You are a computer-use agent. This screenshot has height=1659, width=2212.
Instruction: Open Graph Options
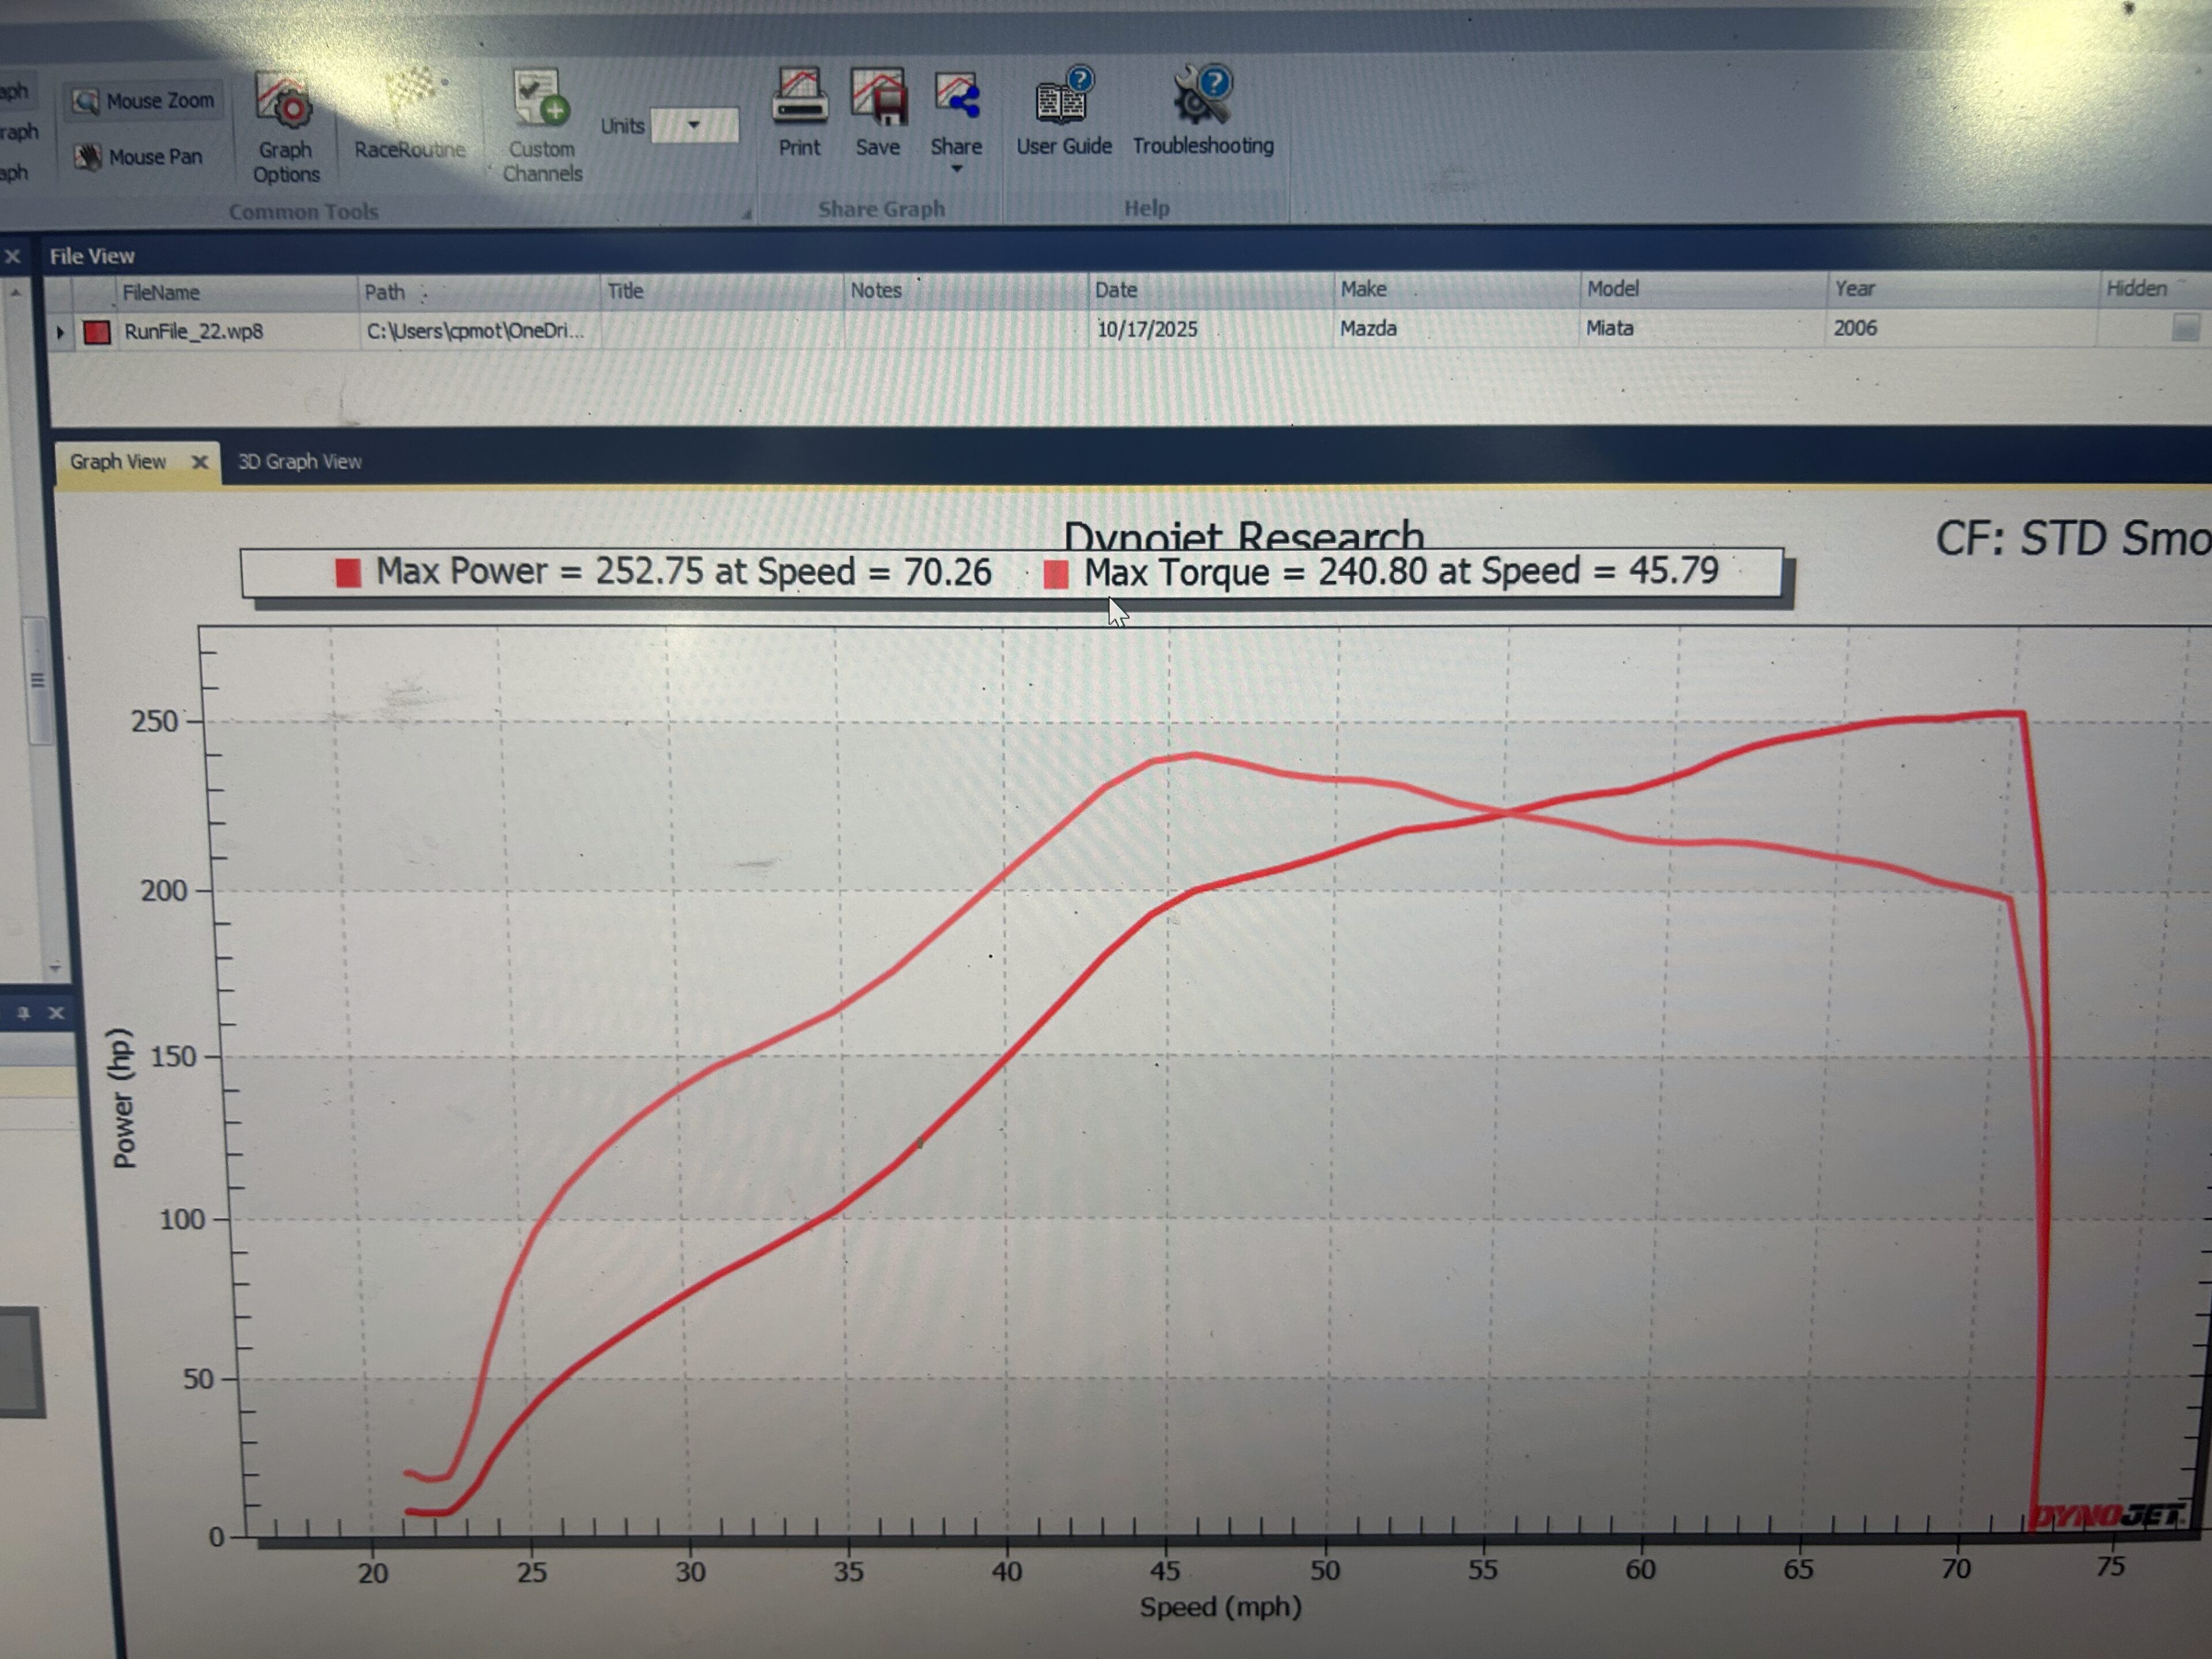tap(285, 128)
